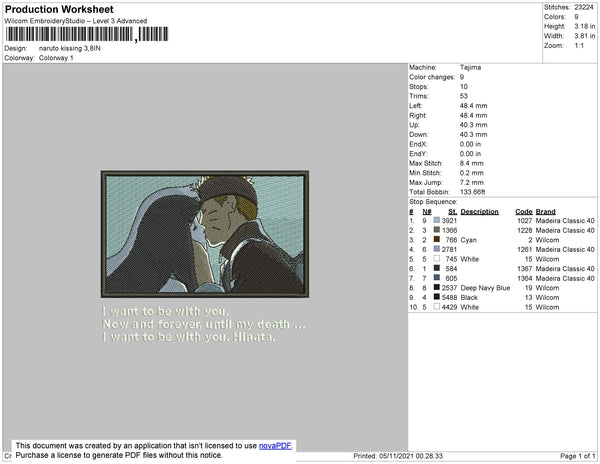This screenshot has height=464, width=600.
Task: Click the Description column header
Action: point(479,212)
